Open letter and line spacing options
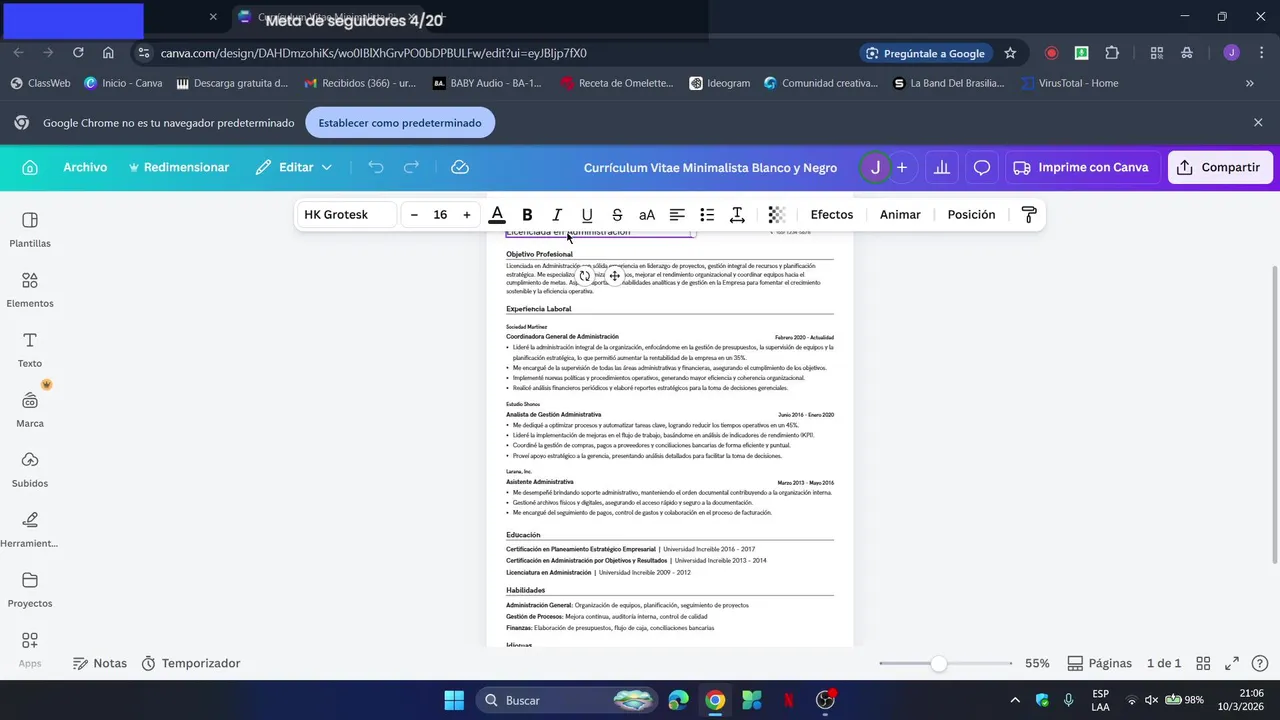This screenshot has height=720, width=1280. point(737,215)
